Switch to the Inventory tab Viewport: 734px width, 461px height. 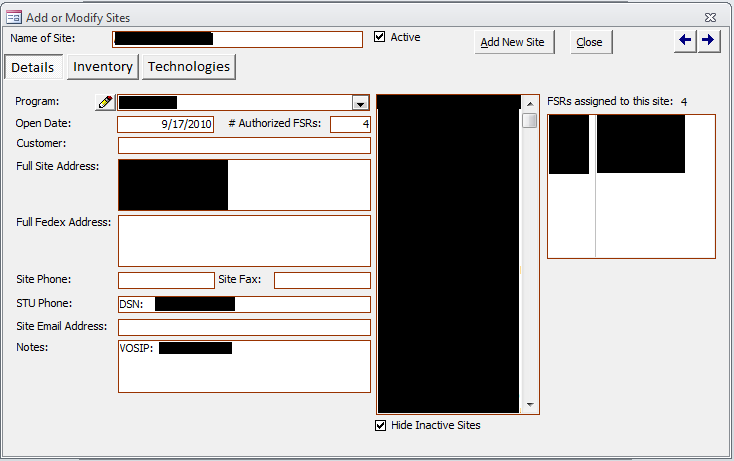[x=103, y=67]
